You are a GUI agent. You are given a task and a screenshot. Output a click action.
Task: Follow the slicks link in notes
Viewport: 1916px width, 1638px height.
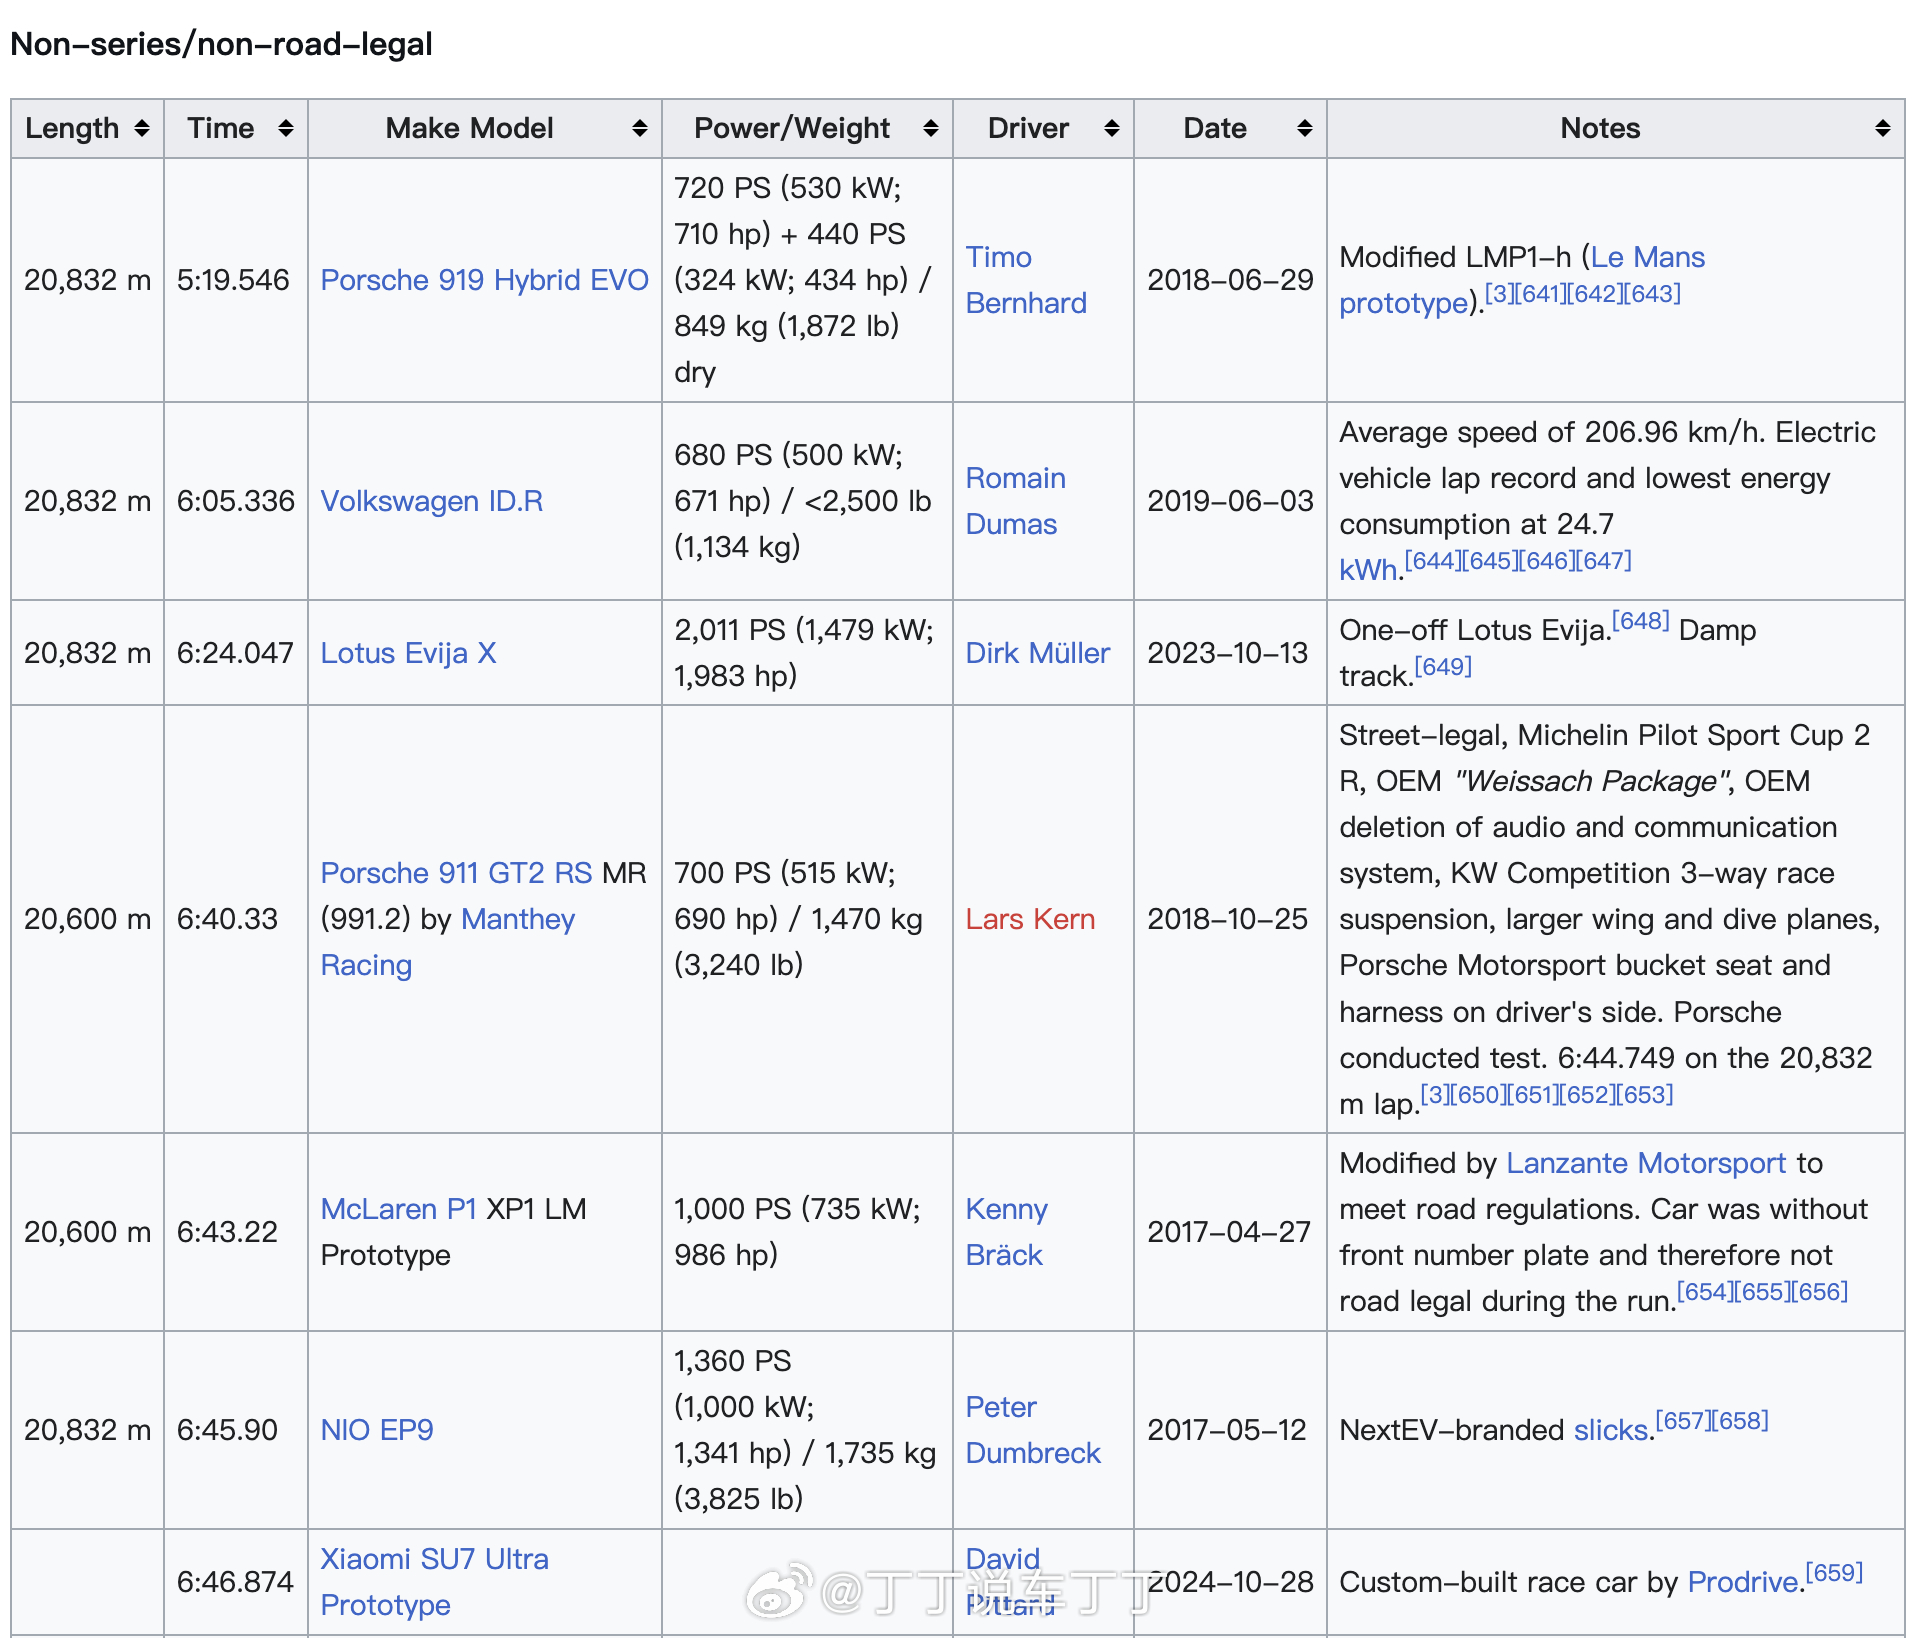(1610, 1430)
